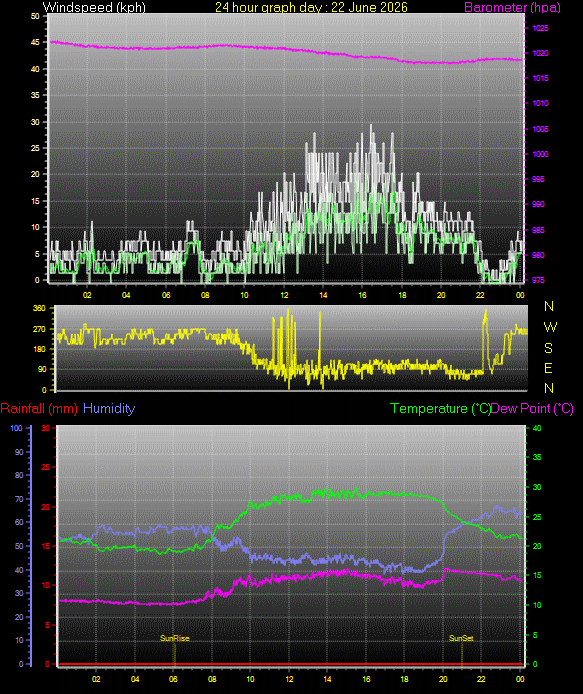Click the 24 hour graph day title
The width and height of the screenshot is (583, 694).
[311, 7]
